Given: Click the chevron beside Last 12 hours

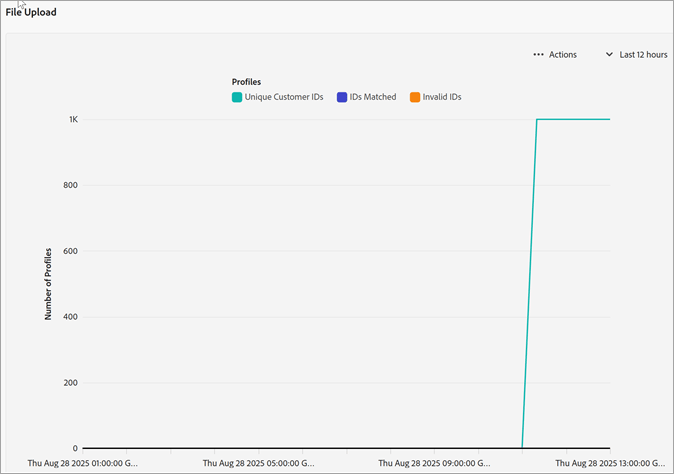Looking at the screenshot, I should click(x=609, y=55).
